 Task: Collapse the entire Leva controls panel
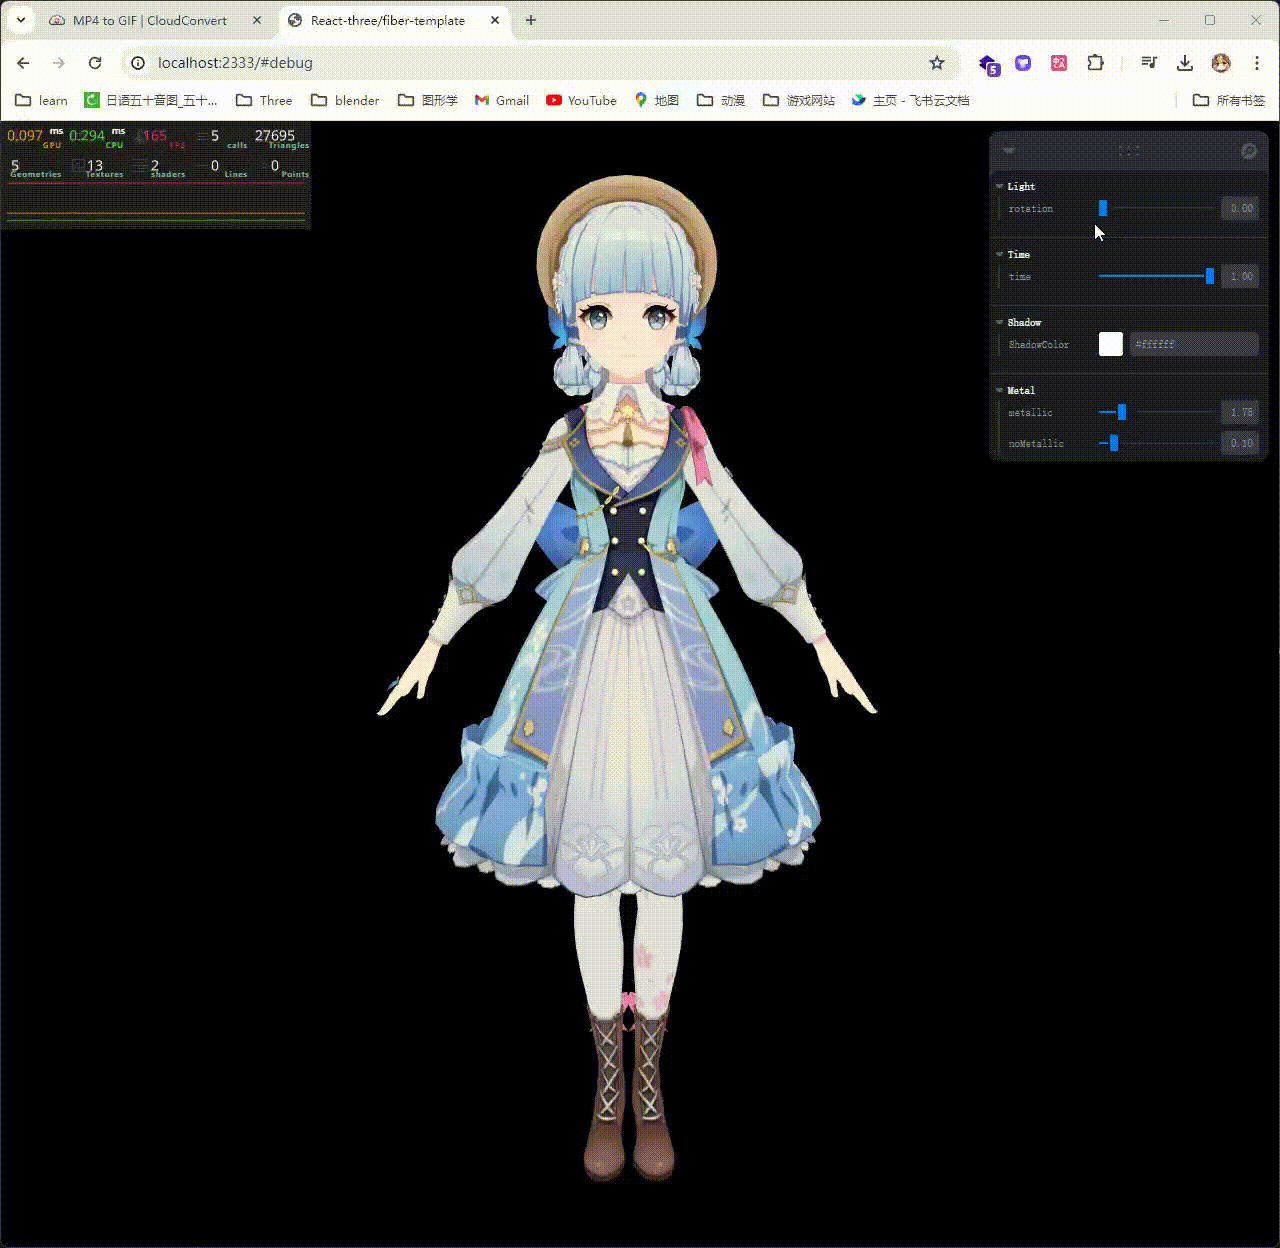click(x=1007, y=151)
